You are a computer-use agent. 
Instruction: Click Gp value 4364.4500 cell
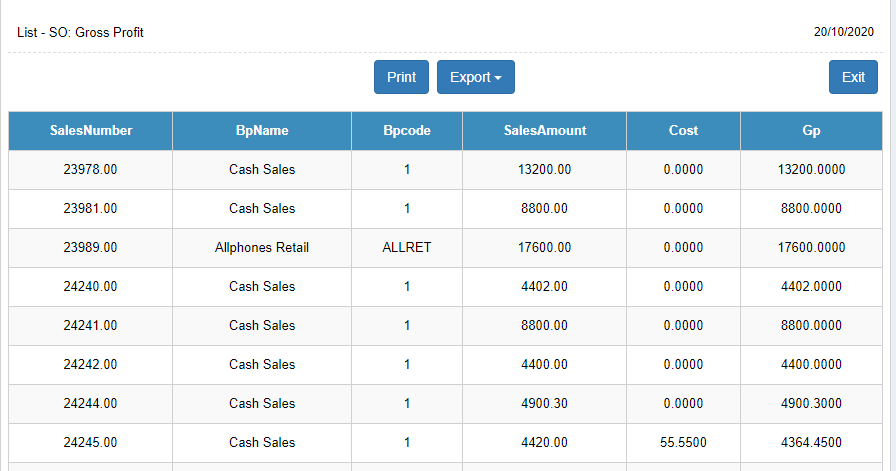(x=811, y=442)
